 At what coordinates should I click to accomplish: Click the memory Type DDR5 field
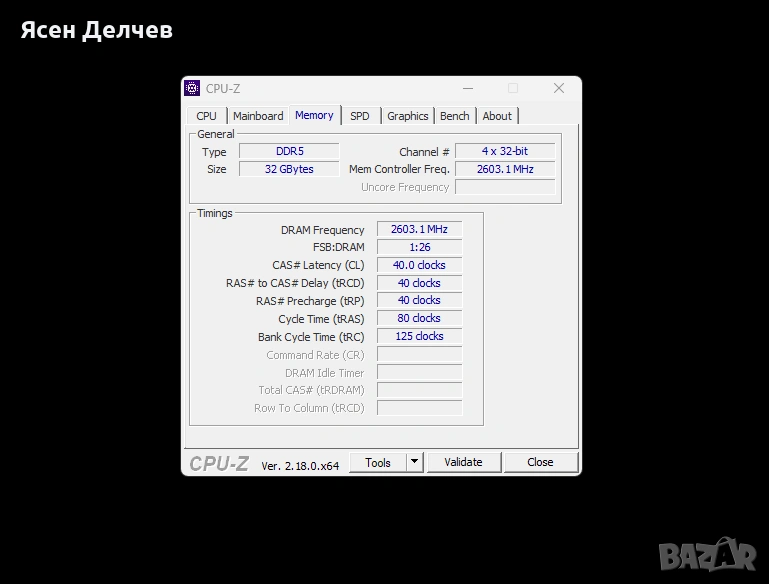pyautogui.click(x=288, y=152)
